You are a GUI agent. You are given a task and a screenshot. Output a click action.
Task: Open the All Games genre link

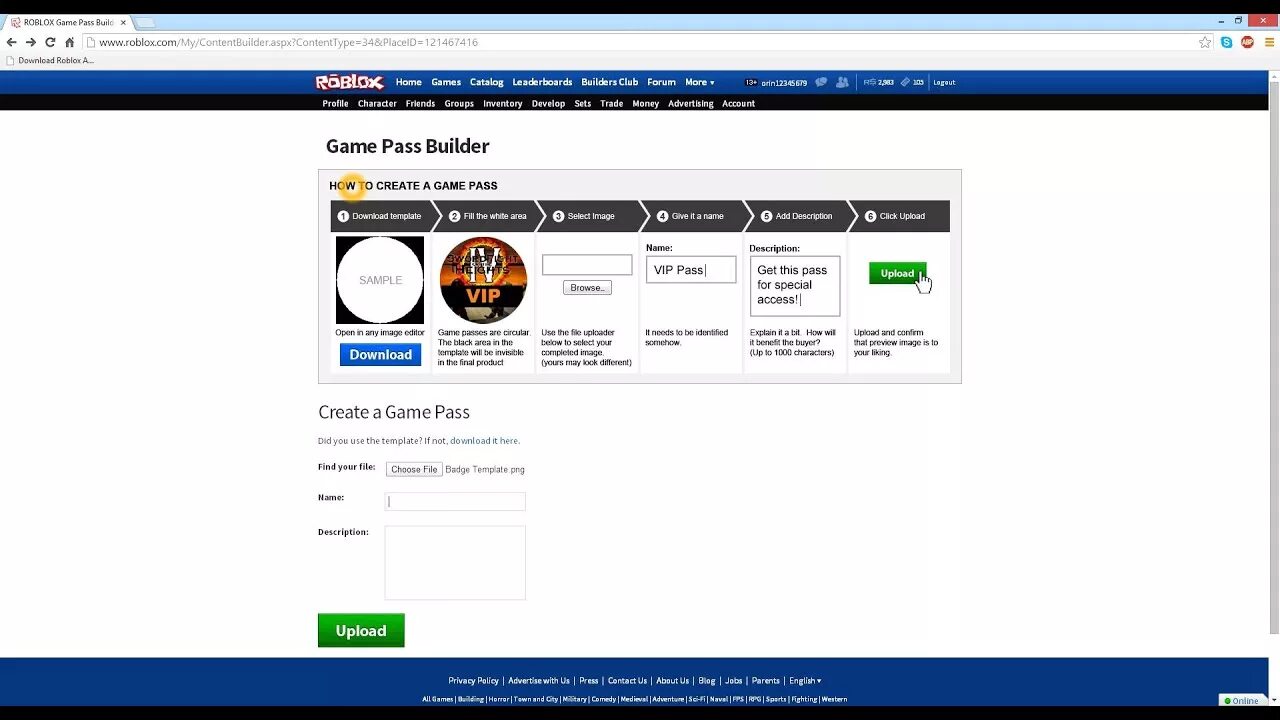click(x=438, y=699)
